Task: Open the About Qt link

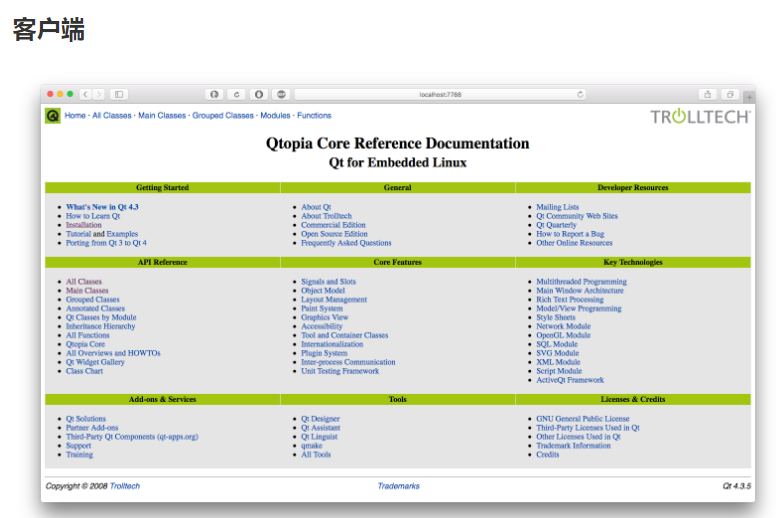Action: pyautogui.click(x=316, y=207)
